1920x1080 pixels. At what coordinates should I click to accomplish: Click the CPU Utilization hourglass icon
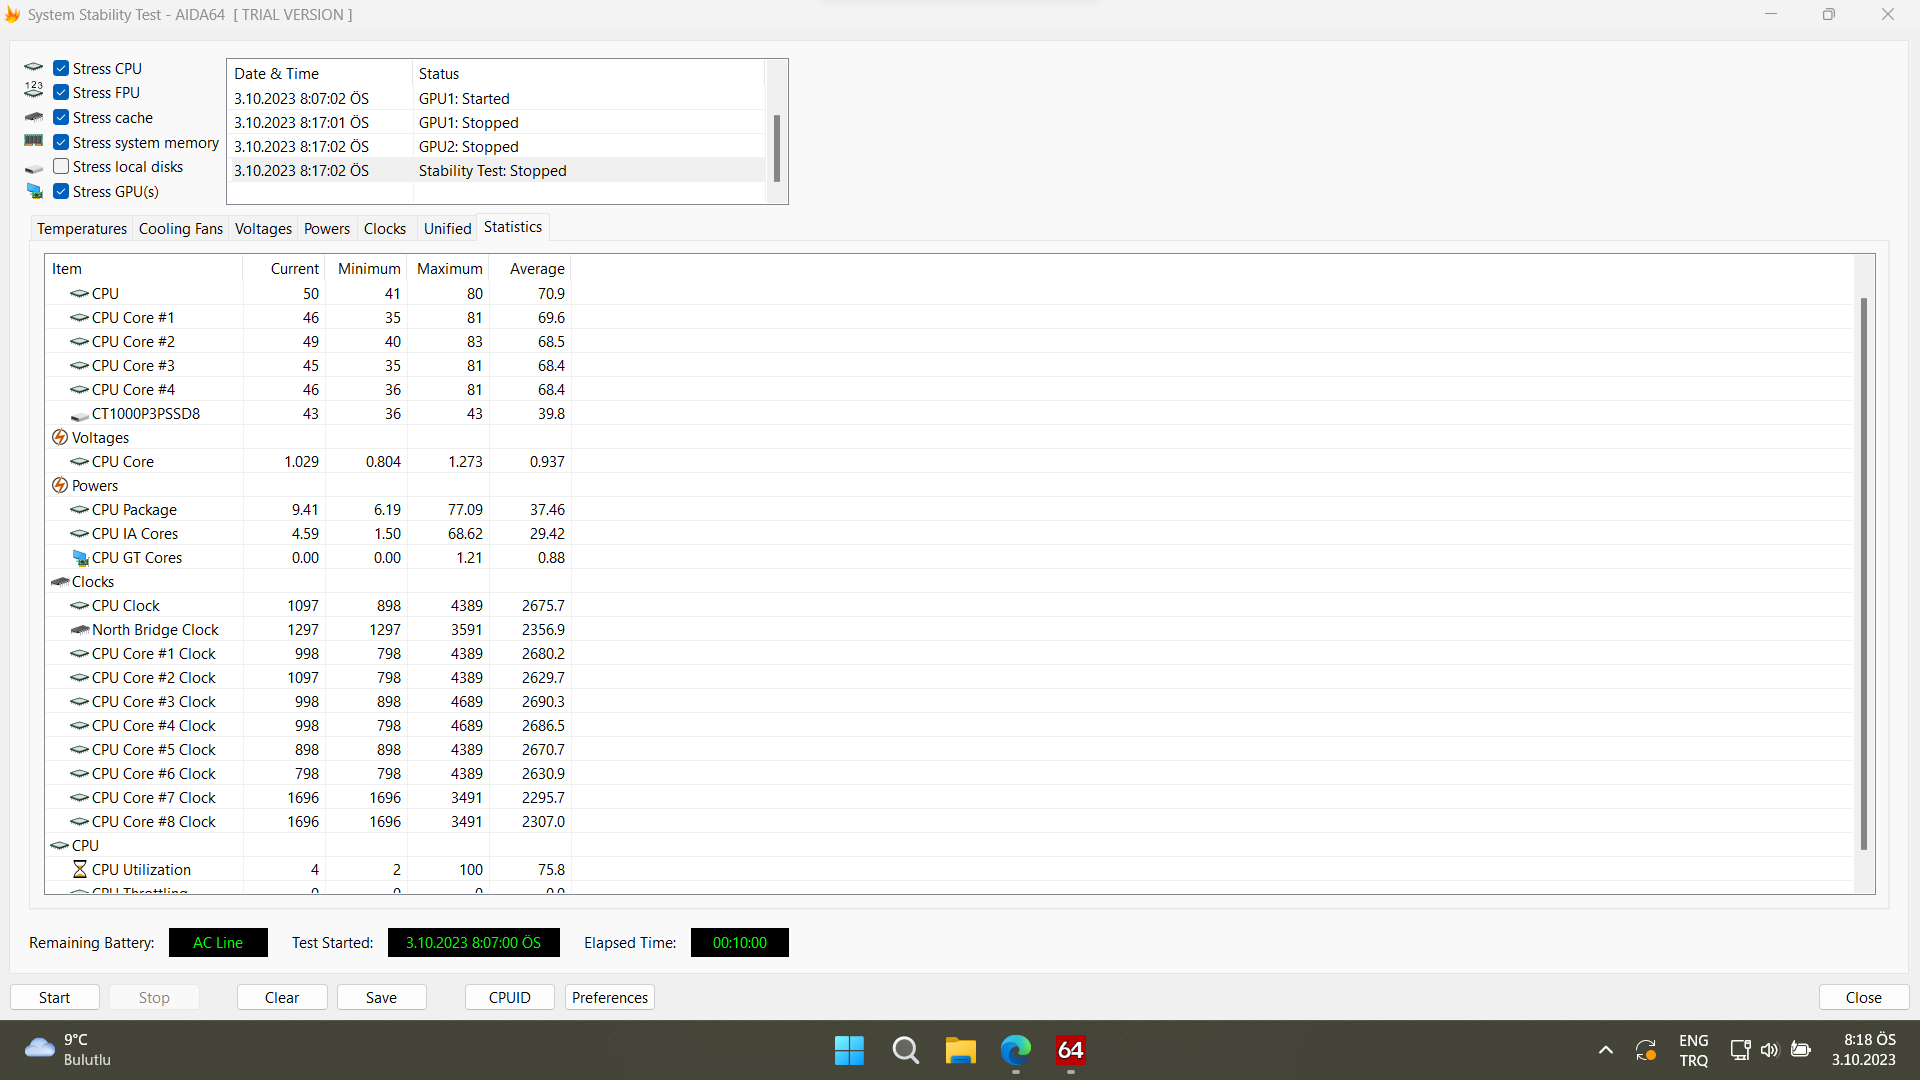coord(80,869)
